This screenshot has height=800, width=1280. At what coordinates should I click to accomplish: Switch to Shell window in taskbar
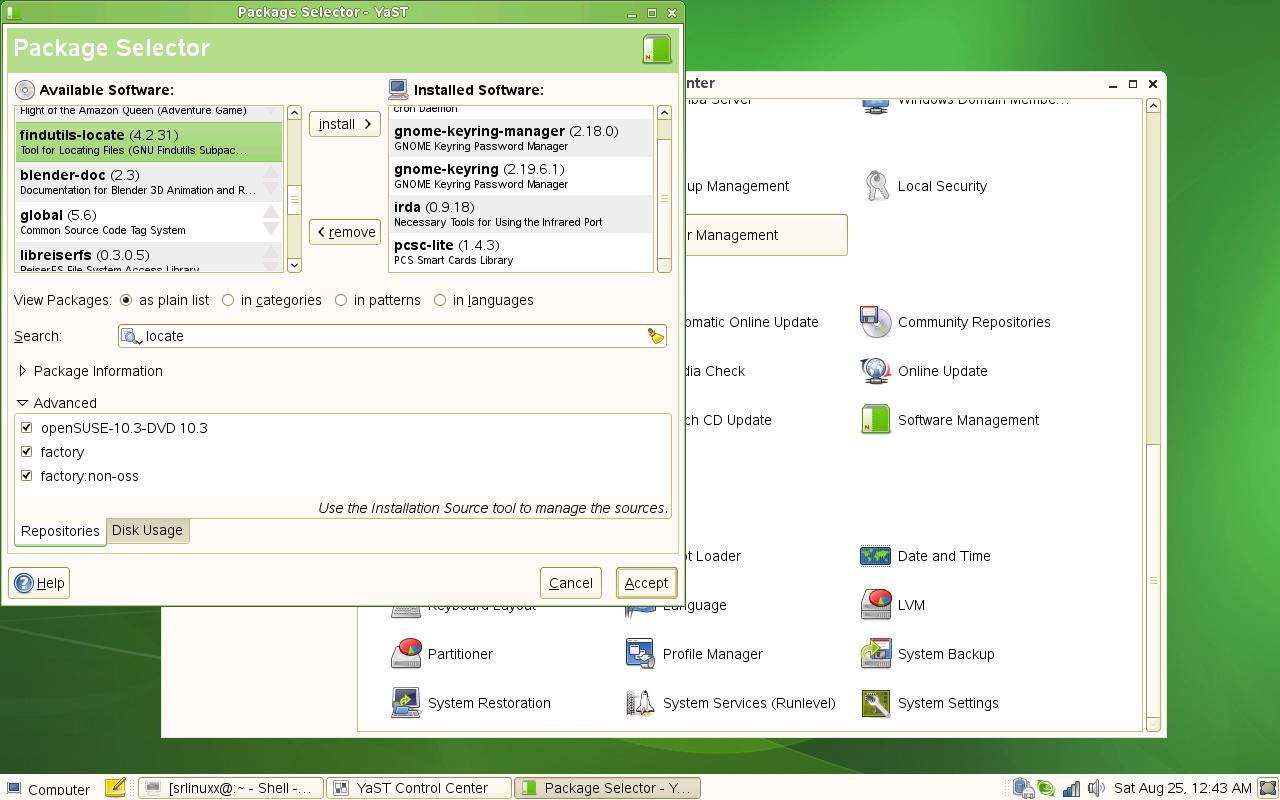click(x=231, y=788)
